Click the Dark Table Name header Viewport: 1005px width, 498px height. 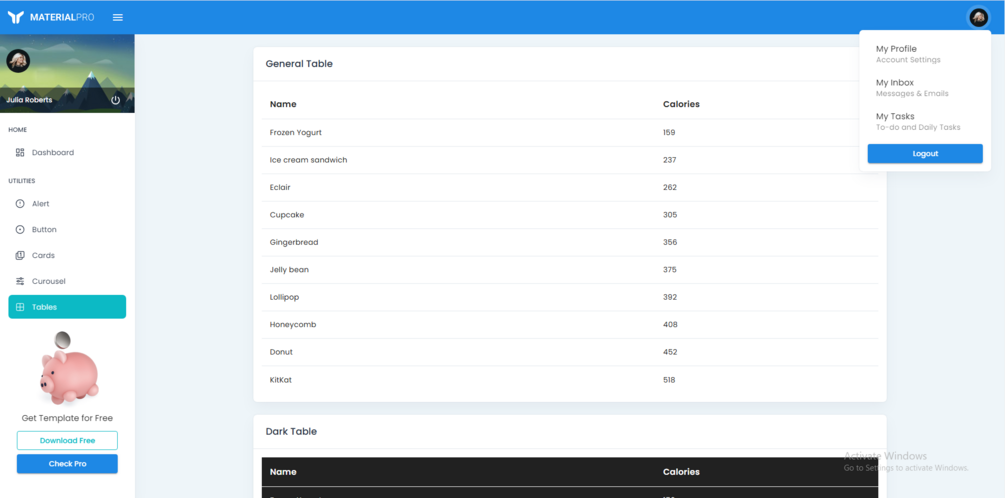coord(283,472)
